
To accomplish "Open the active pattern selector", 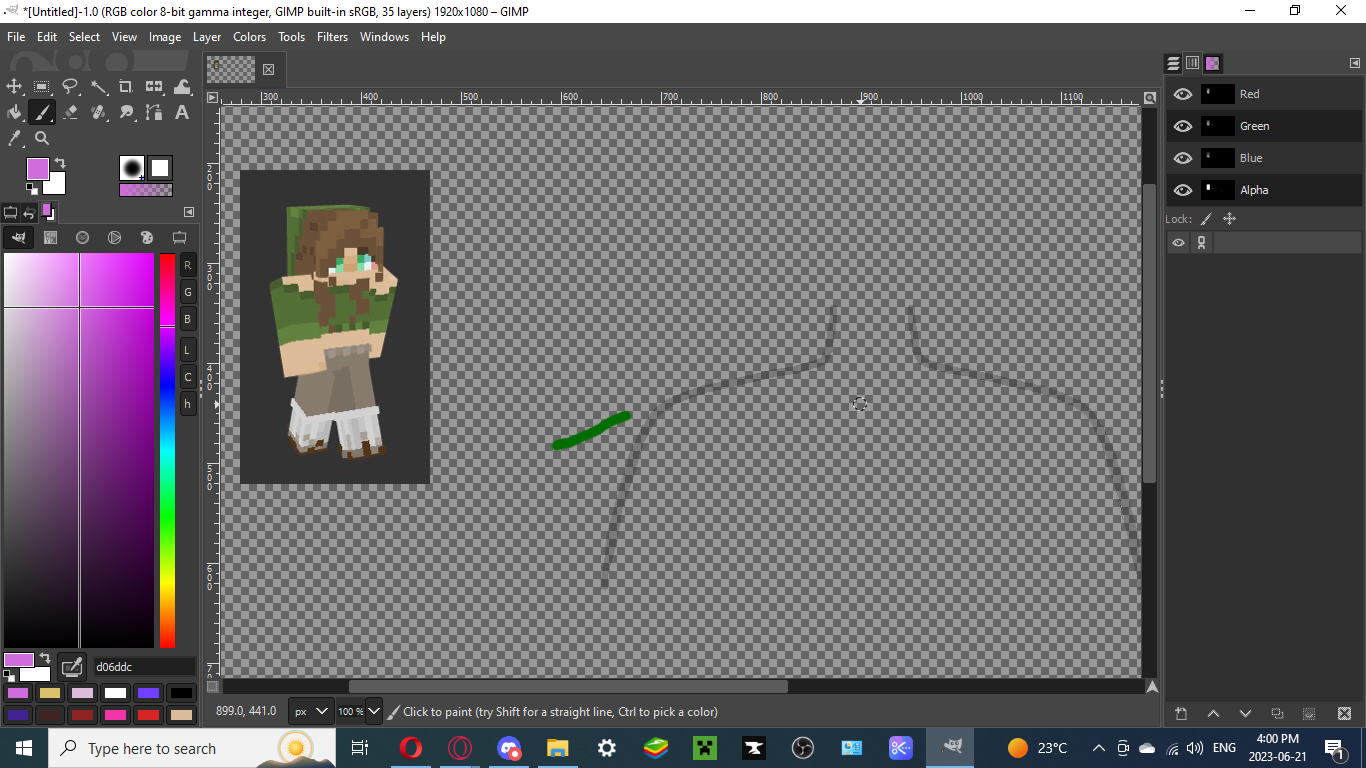I will [x=161, y=168].
